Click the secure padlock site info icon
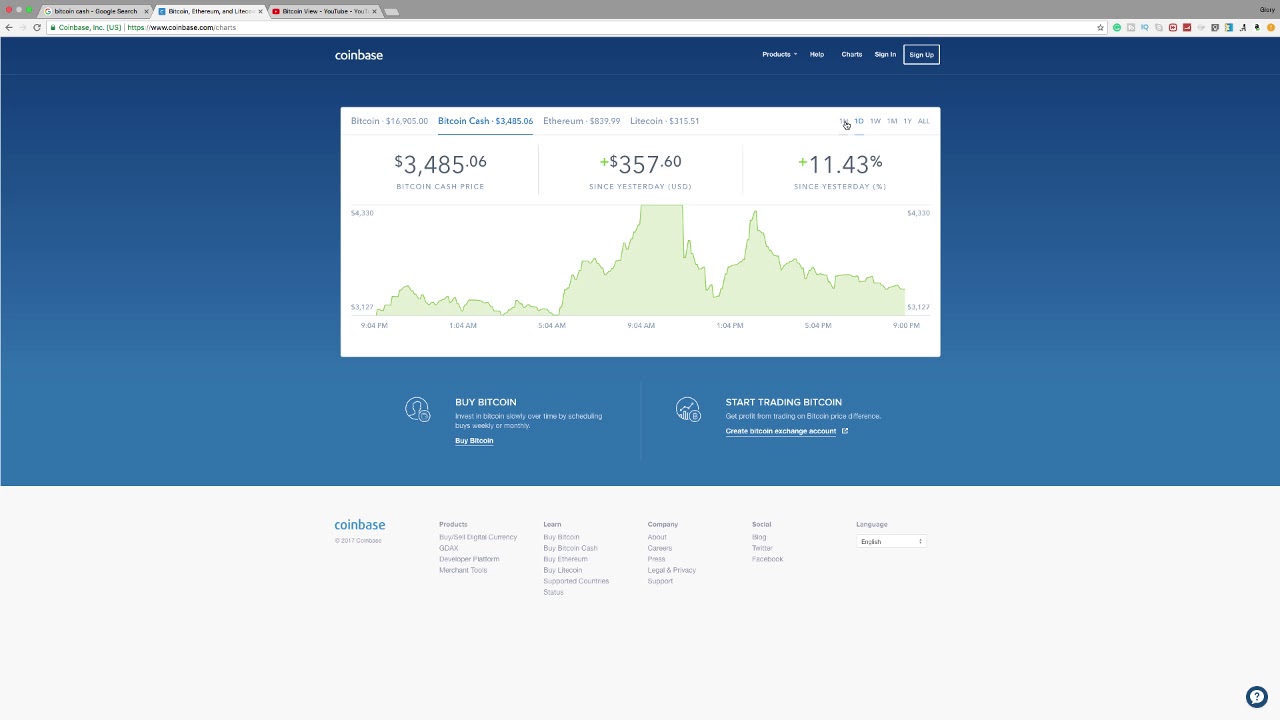Image resolution: width=1280 pixels, height=720 pixels. pos(52,27)
